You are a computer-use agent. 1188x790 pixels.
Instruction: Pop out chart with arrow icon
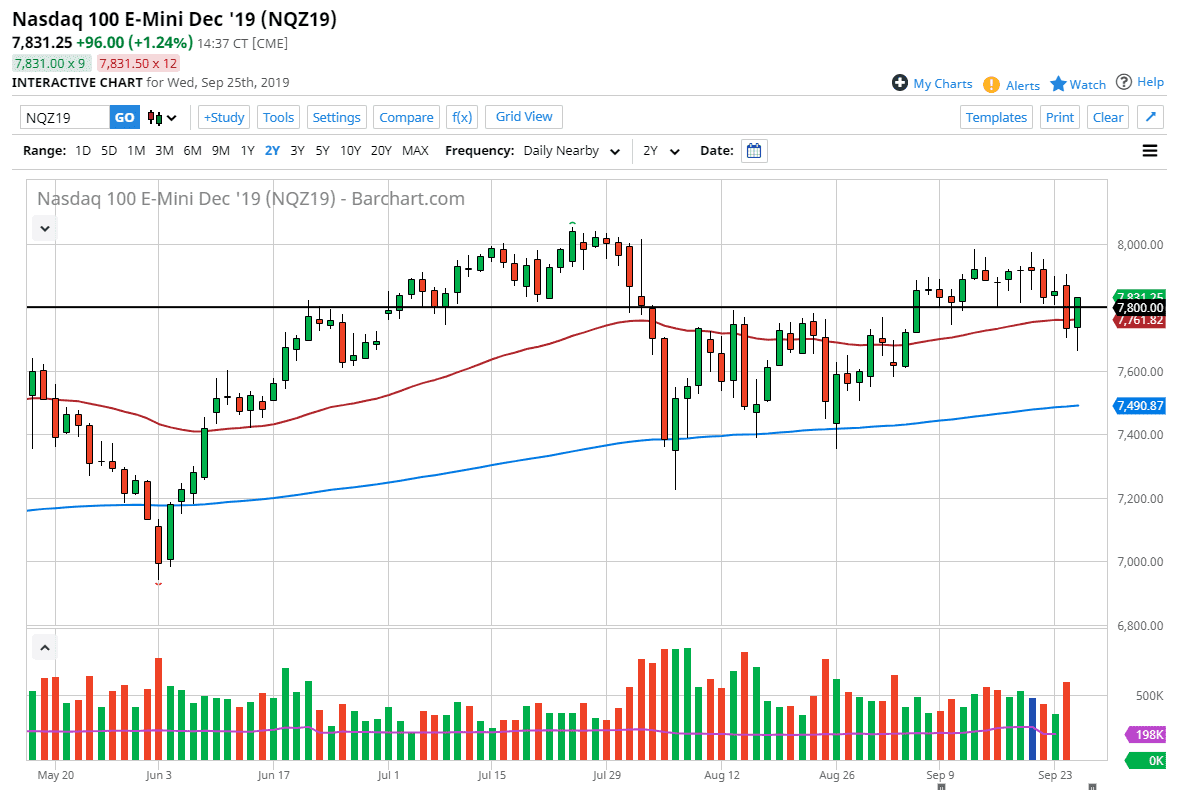1150,117
